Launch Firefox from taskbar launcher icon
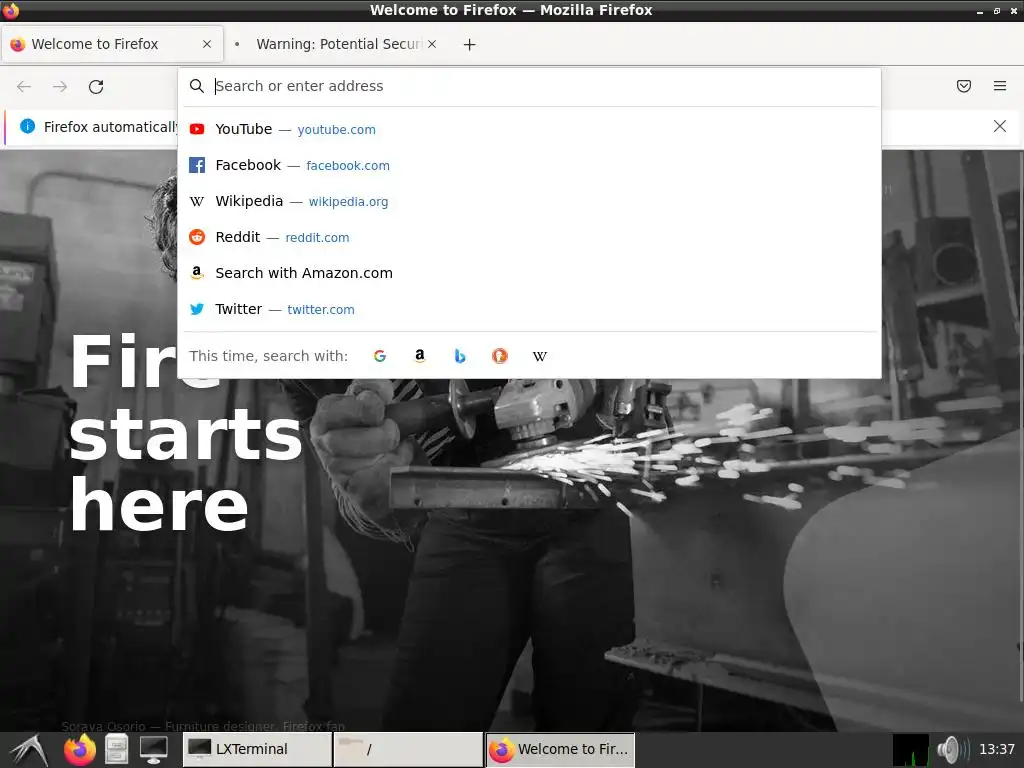 80,750
